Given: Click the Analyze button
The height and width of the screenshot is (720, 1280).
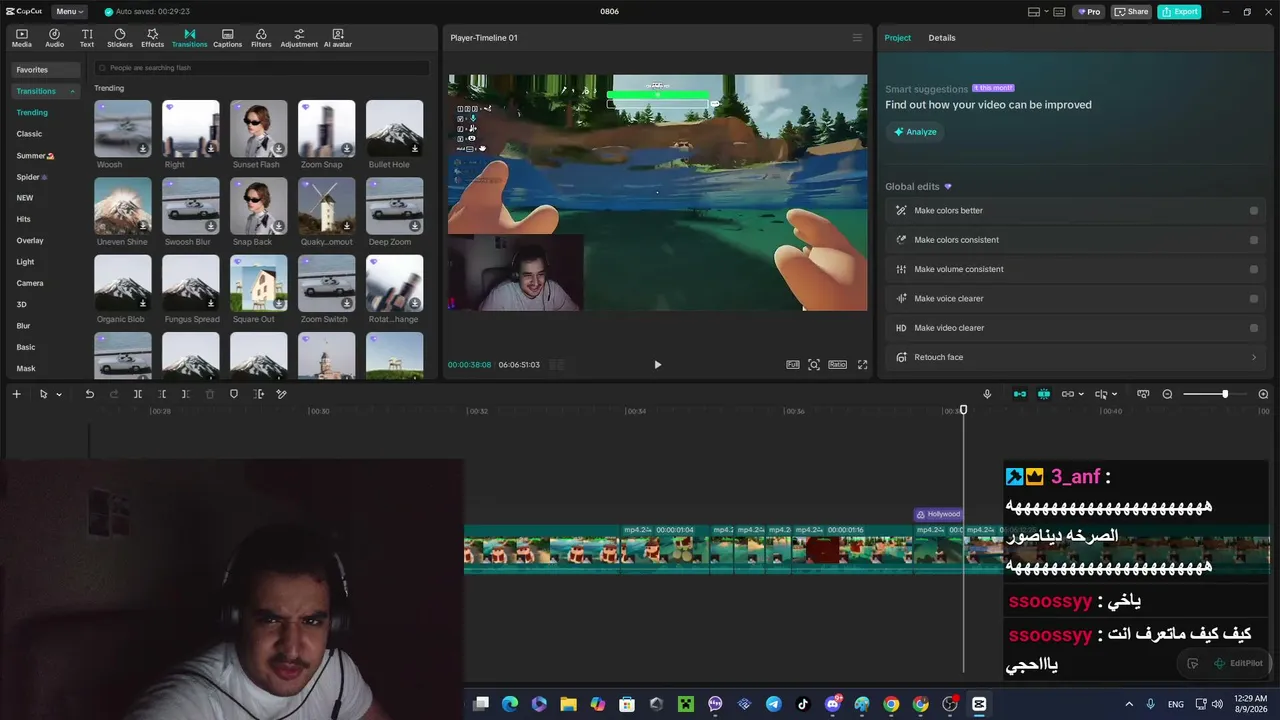Looking at the screenshot, I should [915, 132].
